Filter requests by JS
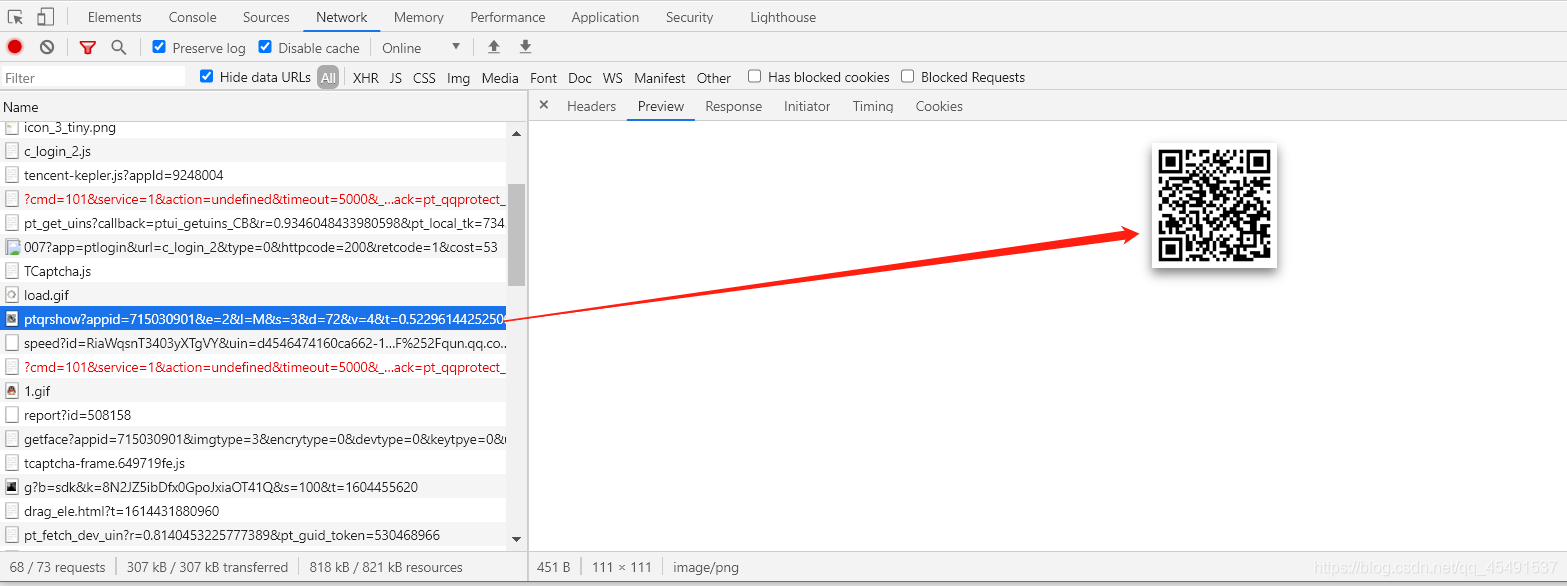1567x586 pixels. 396,77
